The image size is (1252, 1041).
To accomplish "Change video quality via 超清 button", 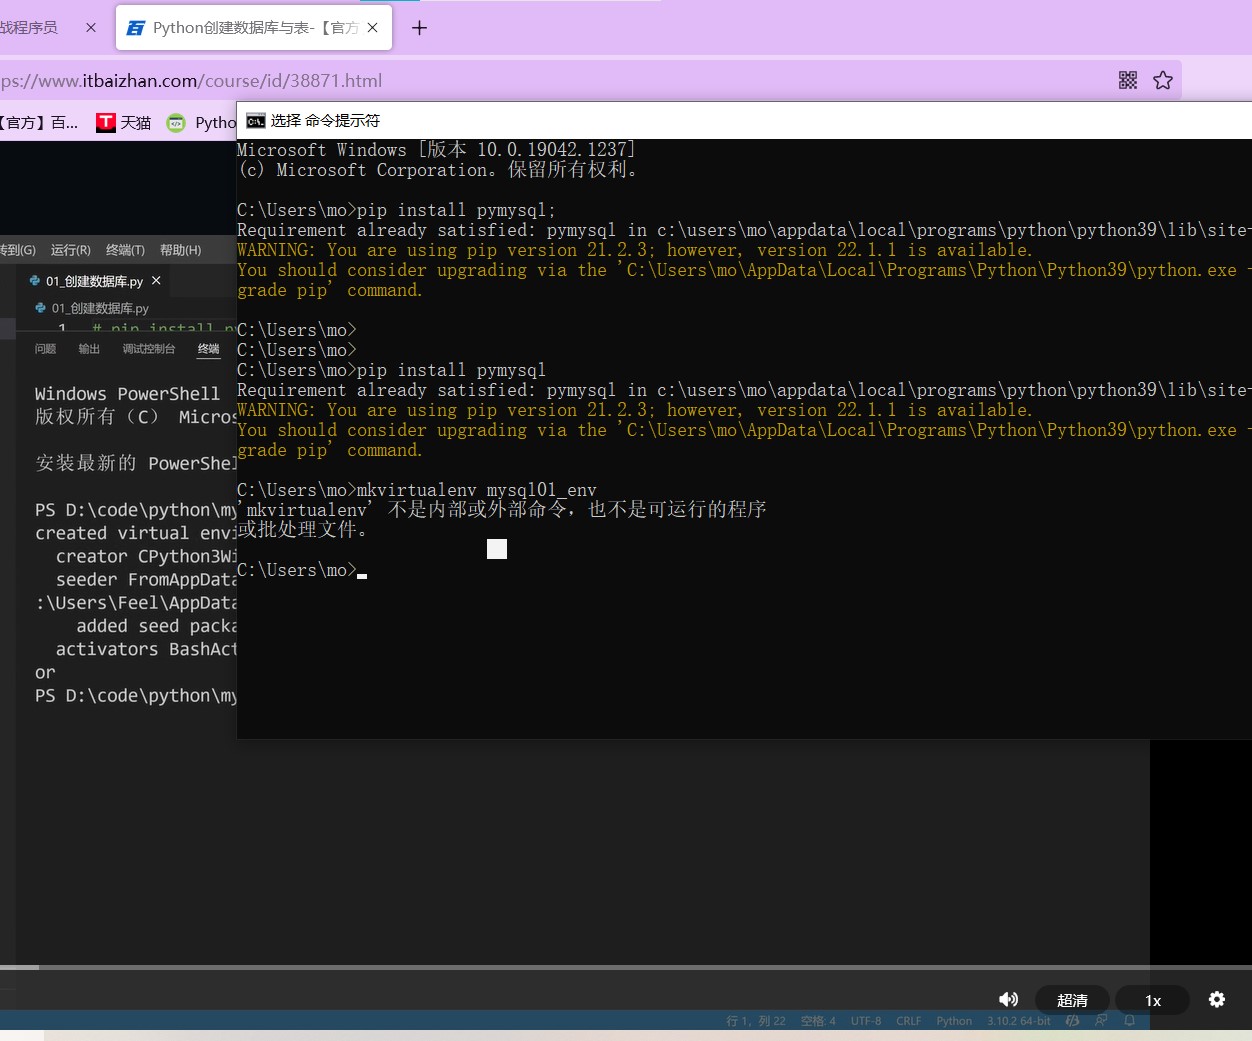I will [x=1072, y=1000].
